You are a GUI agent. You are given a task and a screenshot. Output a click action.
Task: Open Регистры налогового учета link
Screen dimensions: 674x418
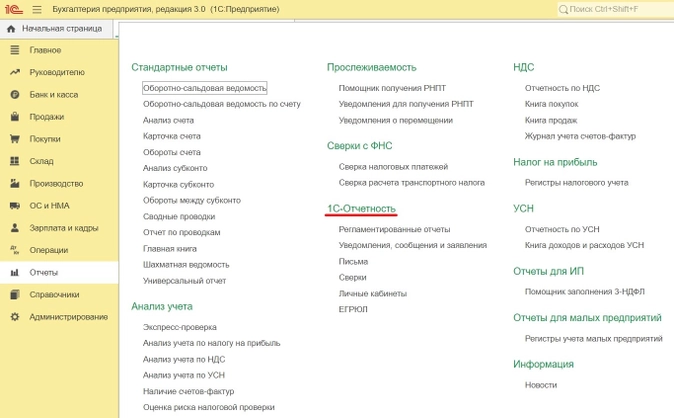click(576, 183)
